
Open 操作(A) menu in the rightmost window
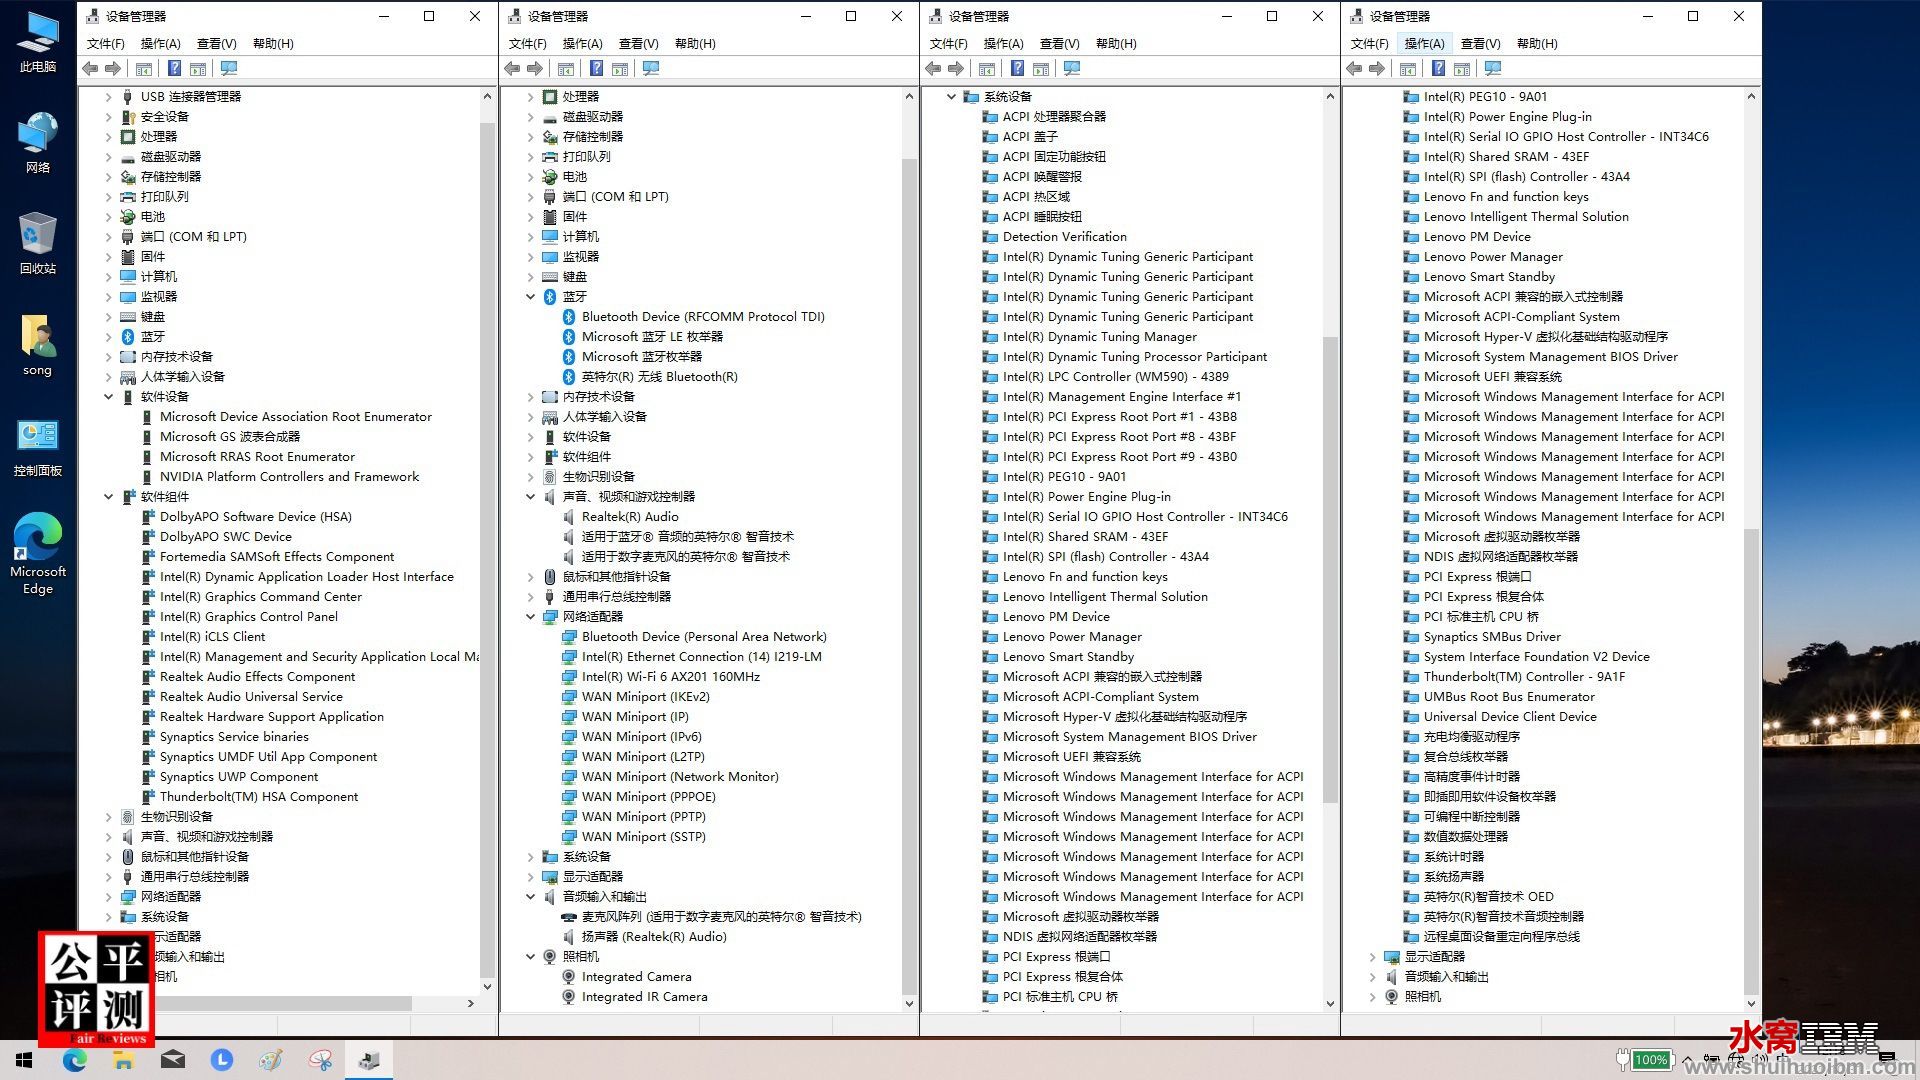click(1423, 44)
